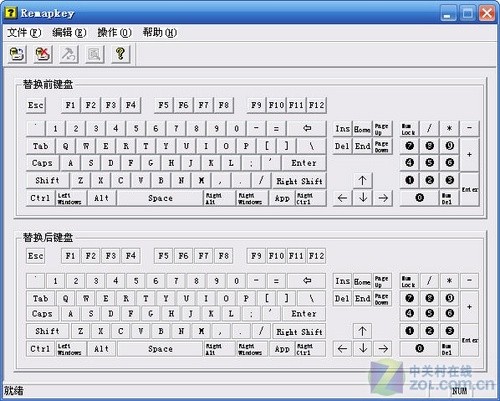
Task: Click the left arrow key in 替换前键盘
Action: pyautogui.click(x=342, y=198)
